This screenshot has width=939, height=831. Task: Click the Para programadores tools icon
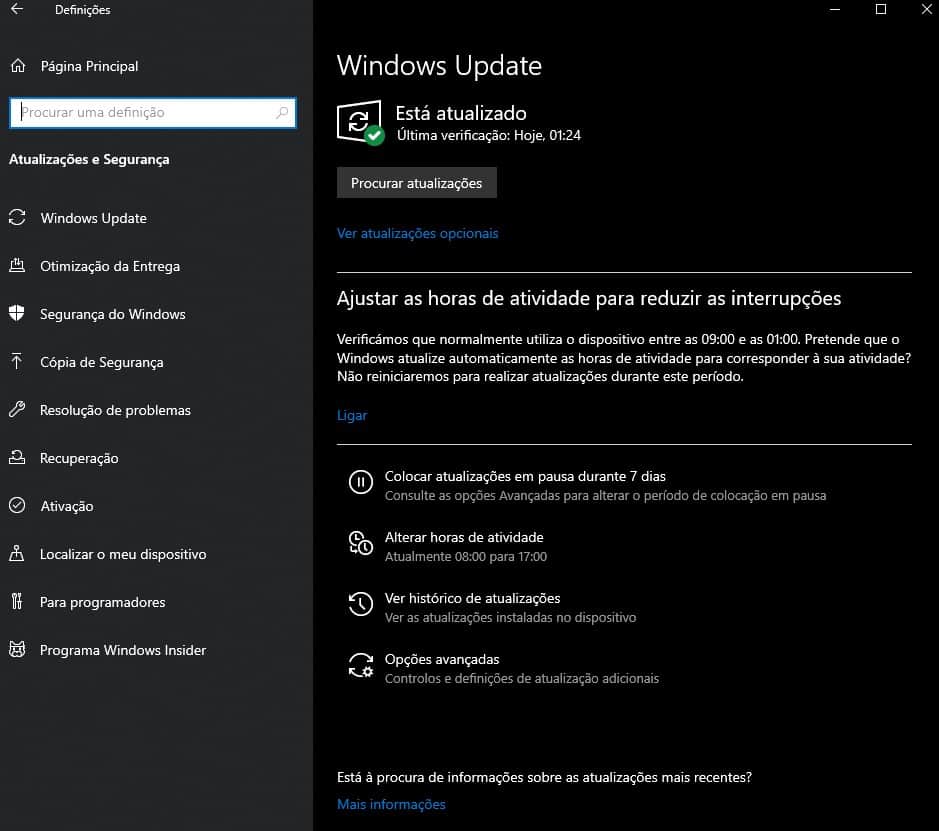(17, 601)
